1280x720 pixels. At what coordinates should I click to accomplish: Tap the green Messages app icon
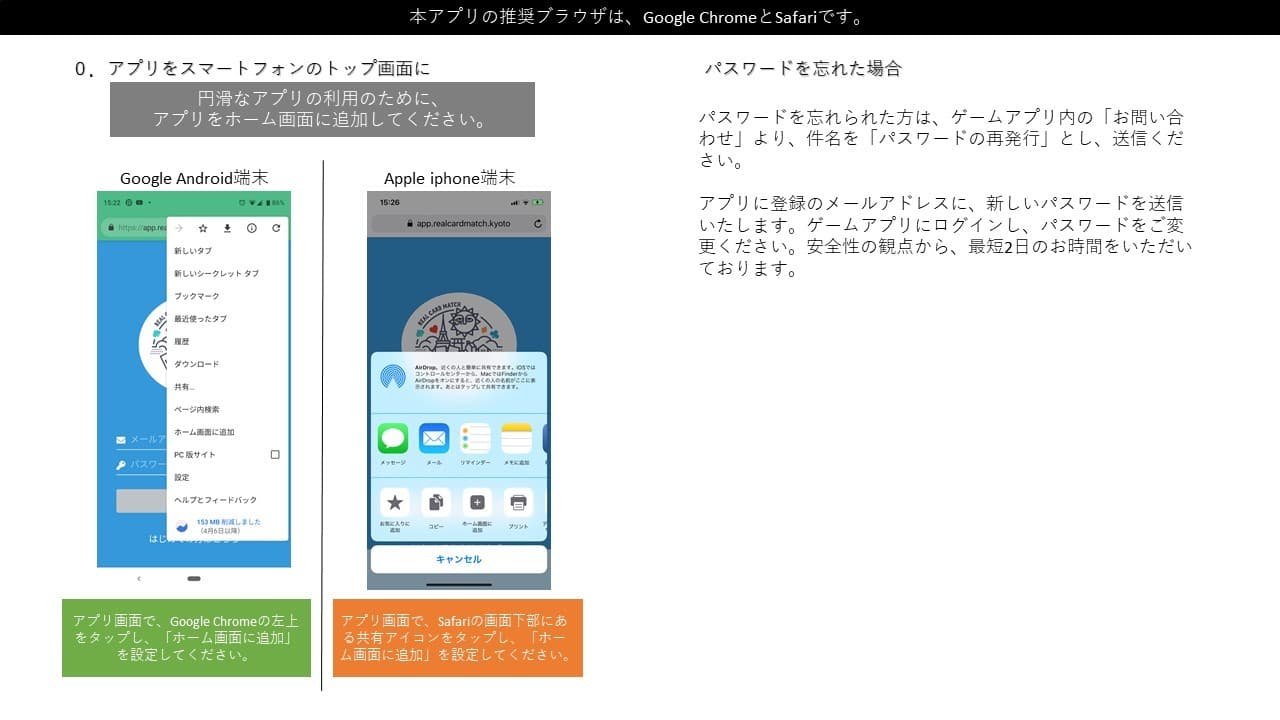coord(393,438)
